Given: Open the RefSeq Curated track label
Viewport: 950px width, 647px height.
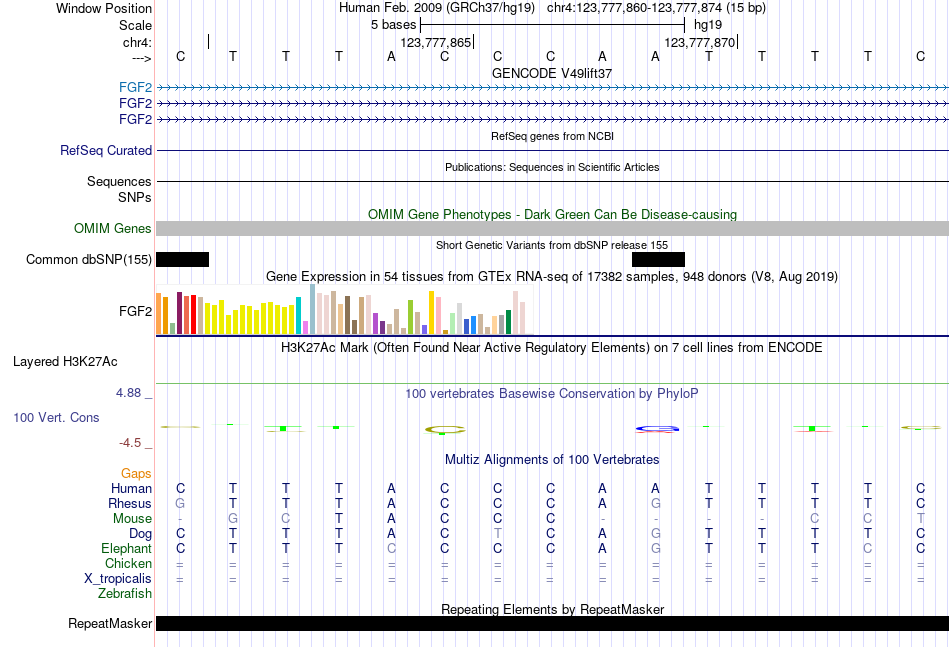Looking at the screenshot, I should click(x=106, y=150).
